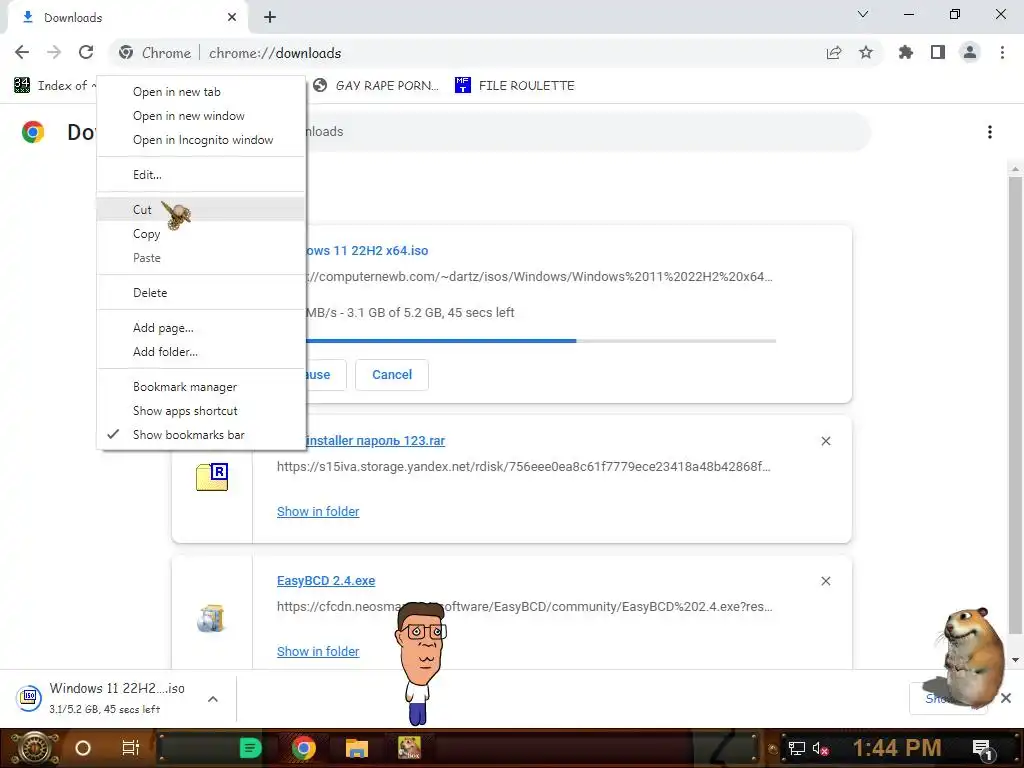Click the RAR archive file icon
This screenshot has width=1024, height=768.
tap(212, 477)
